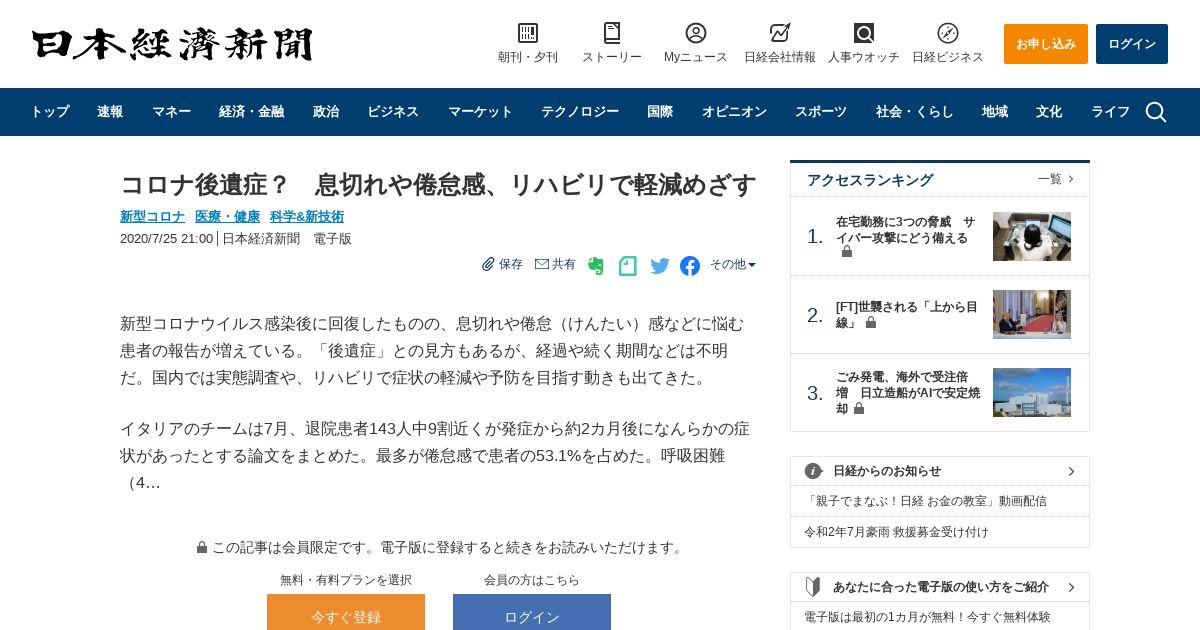Click thumbnail of the ごみ発電 ranking article

pos(1032,392)
